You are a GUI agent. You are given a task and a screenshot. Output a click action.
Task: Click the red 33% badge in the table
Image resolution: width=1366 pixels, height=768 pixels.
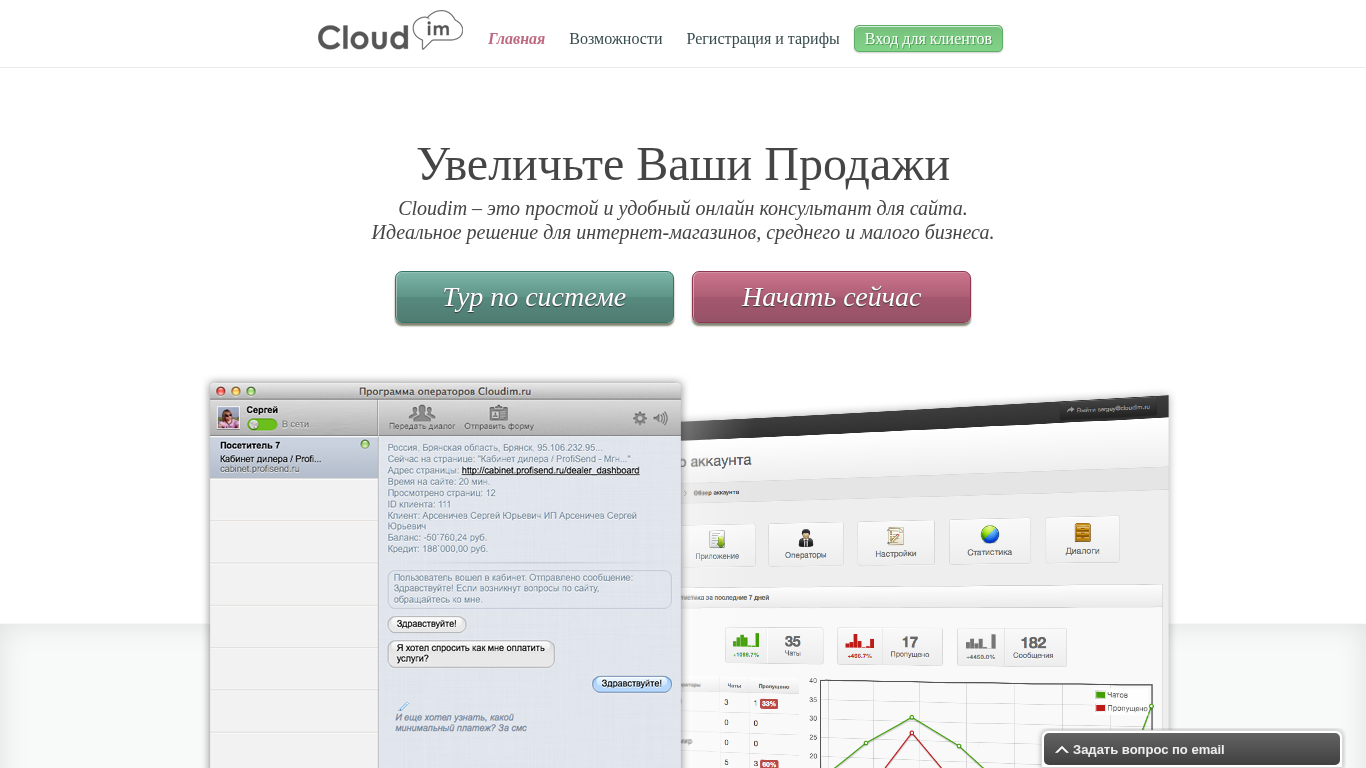pos(769,704)
